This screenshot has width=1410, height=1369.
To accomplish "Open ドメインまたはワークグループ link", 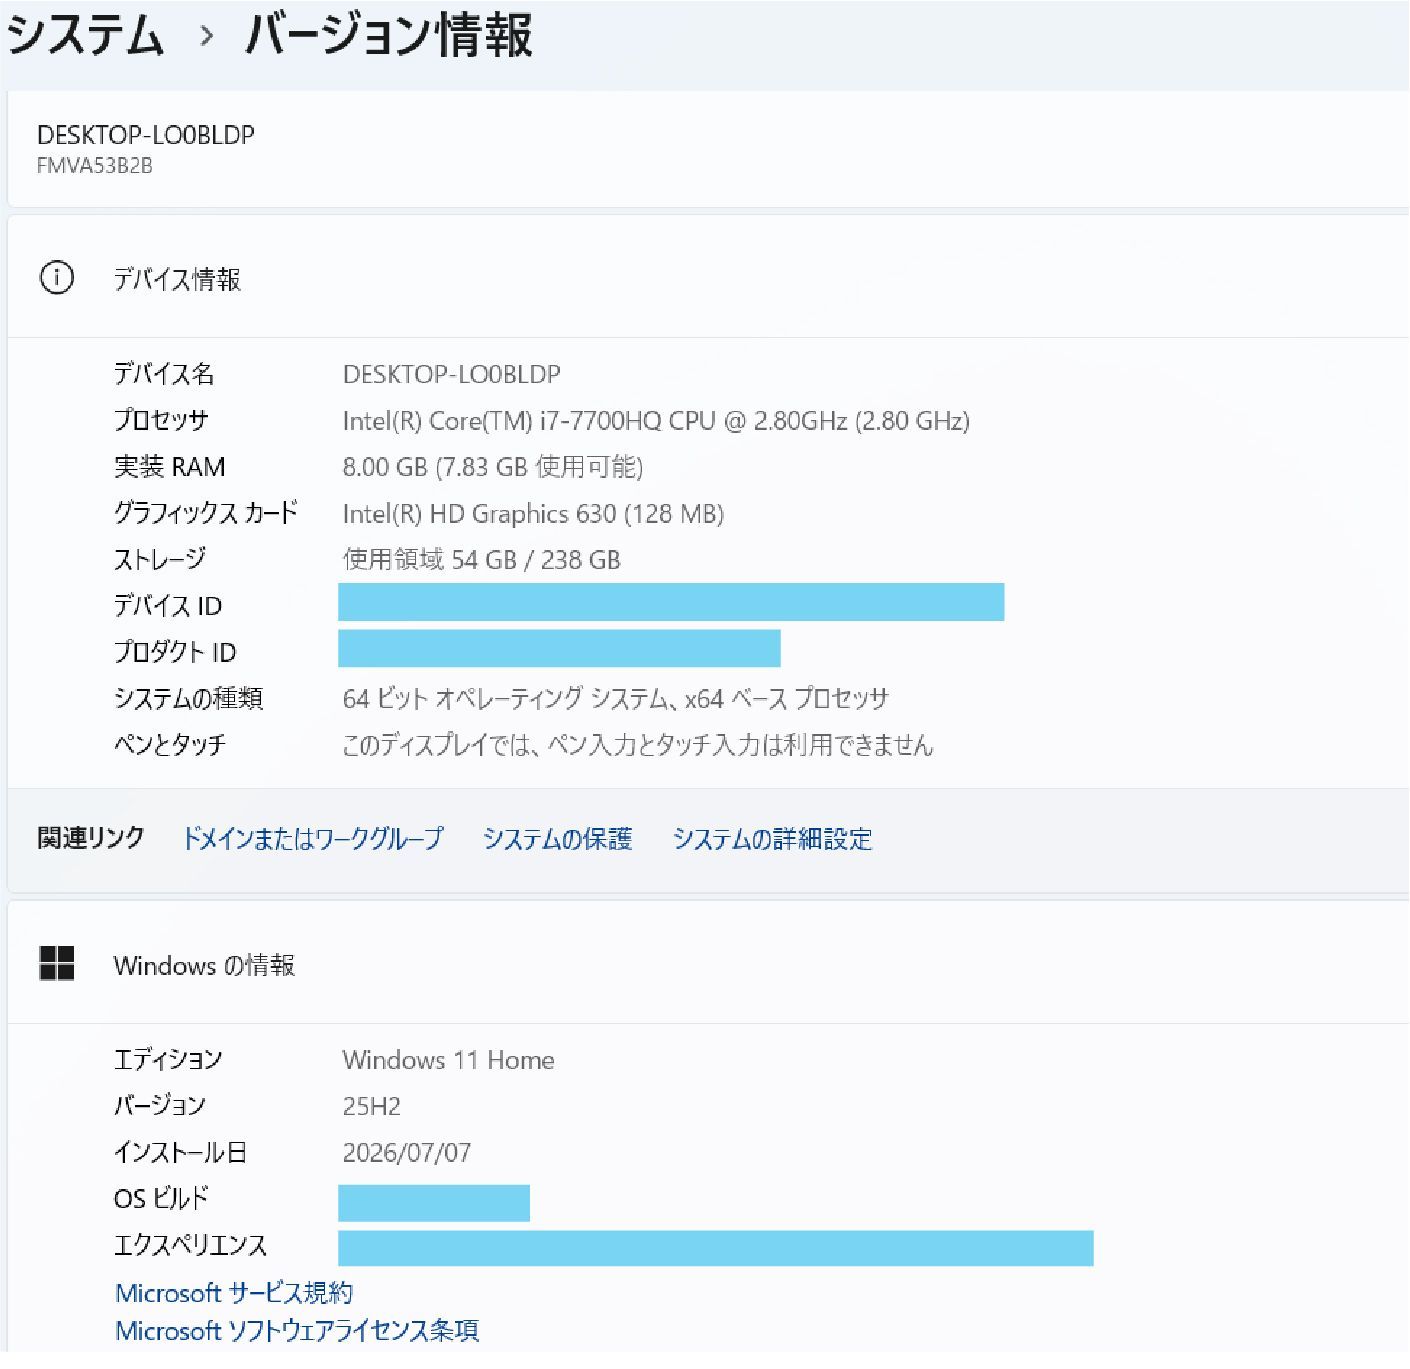I will [x=313, y=838].
